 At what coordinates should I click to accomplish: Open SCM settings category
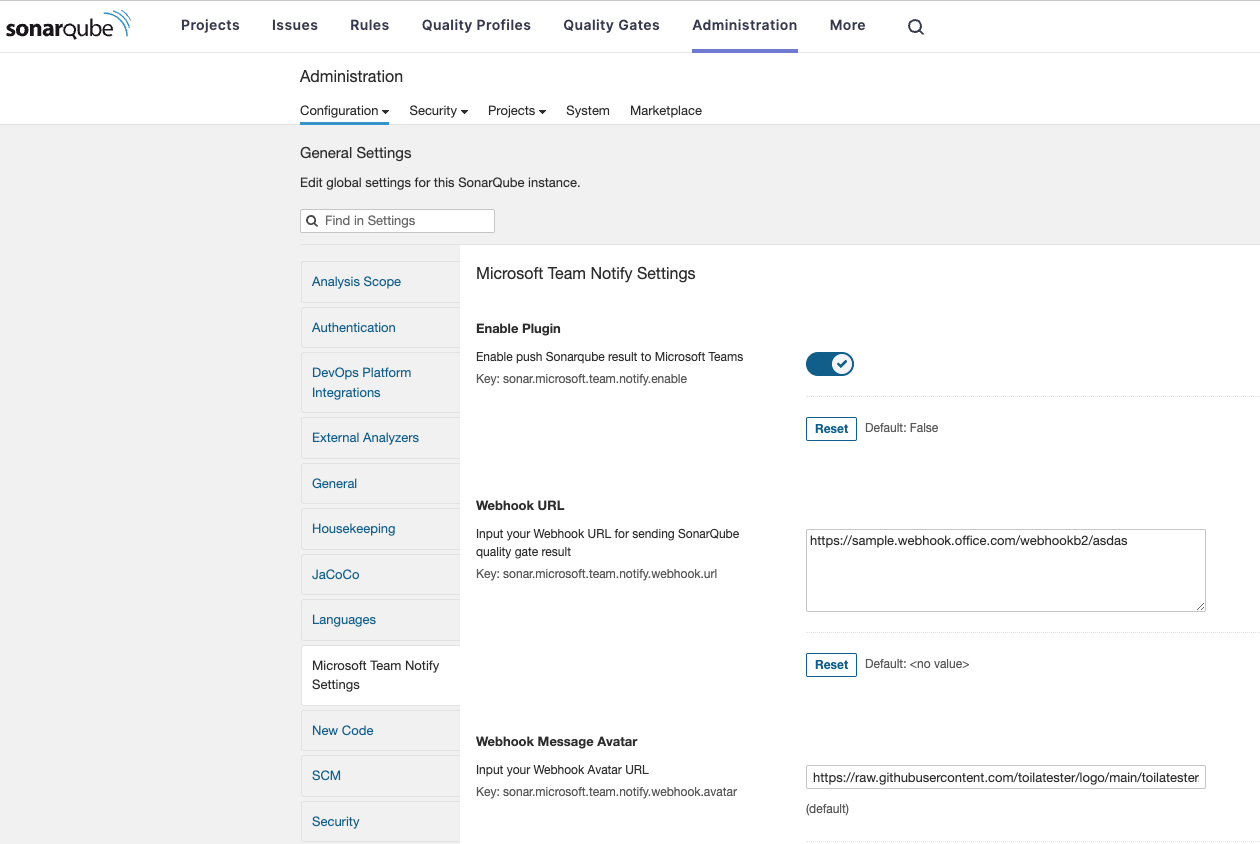point(380,776)
